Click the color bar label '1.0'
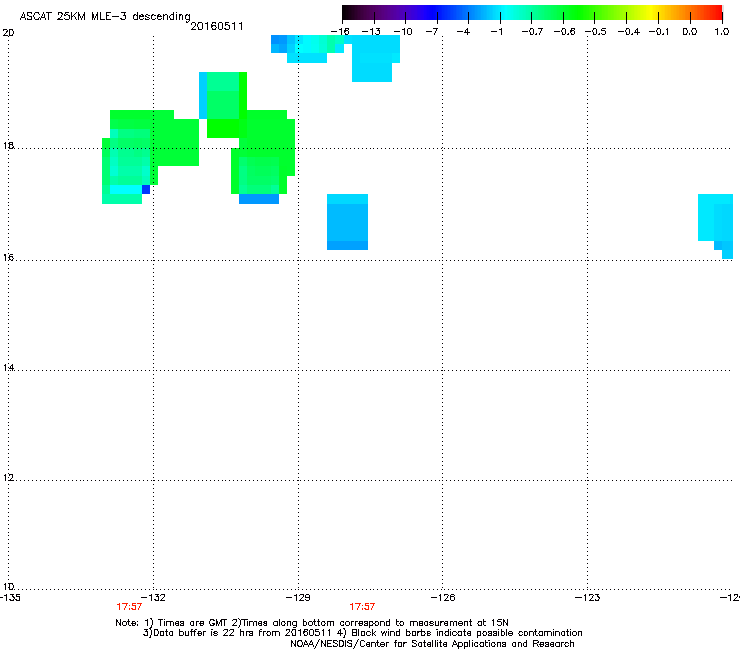Viewport: 740px width, 650px height. pyautogui.click(x=722, y=32)
